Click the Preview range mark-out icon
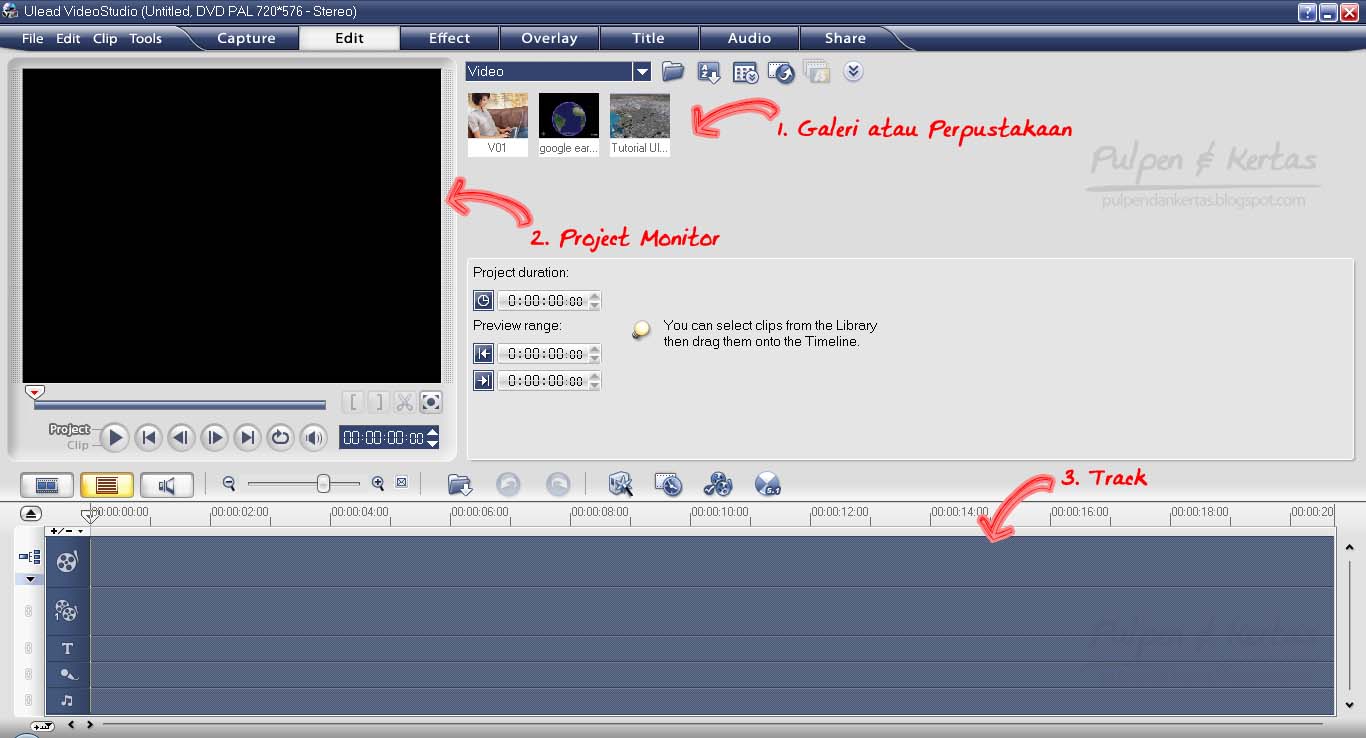The width and height of the screenshot is (1366, 738). point(484,380)
